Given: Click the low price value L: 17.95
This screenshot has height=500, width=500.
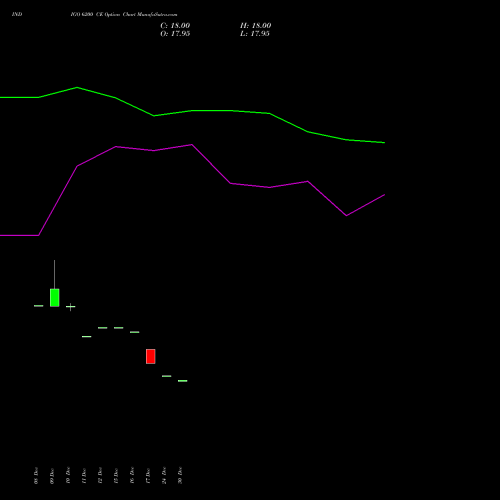Looking at the screenshot, I should tap(255, 34).
